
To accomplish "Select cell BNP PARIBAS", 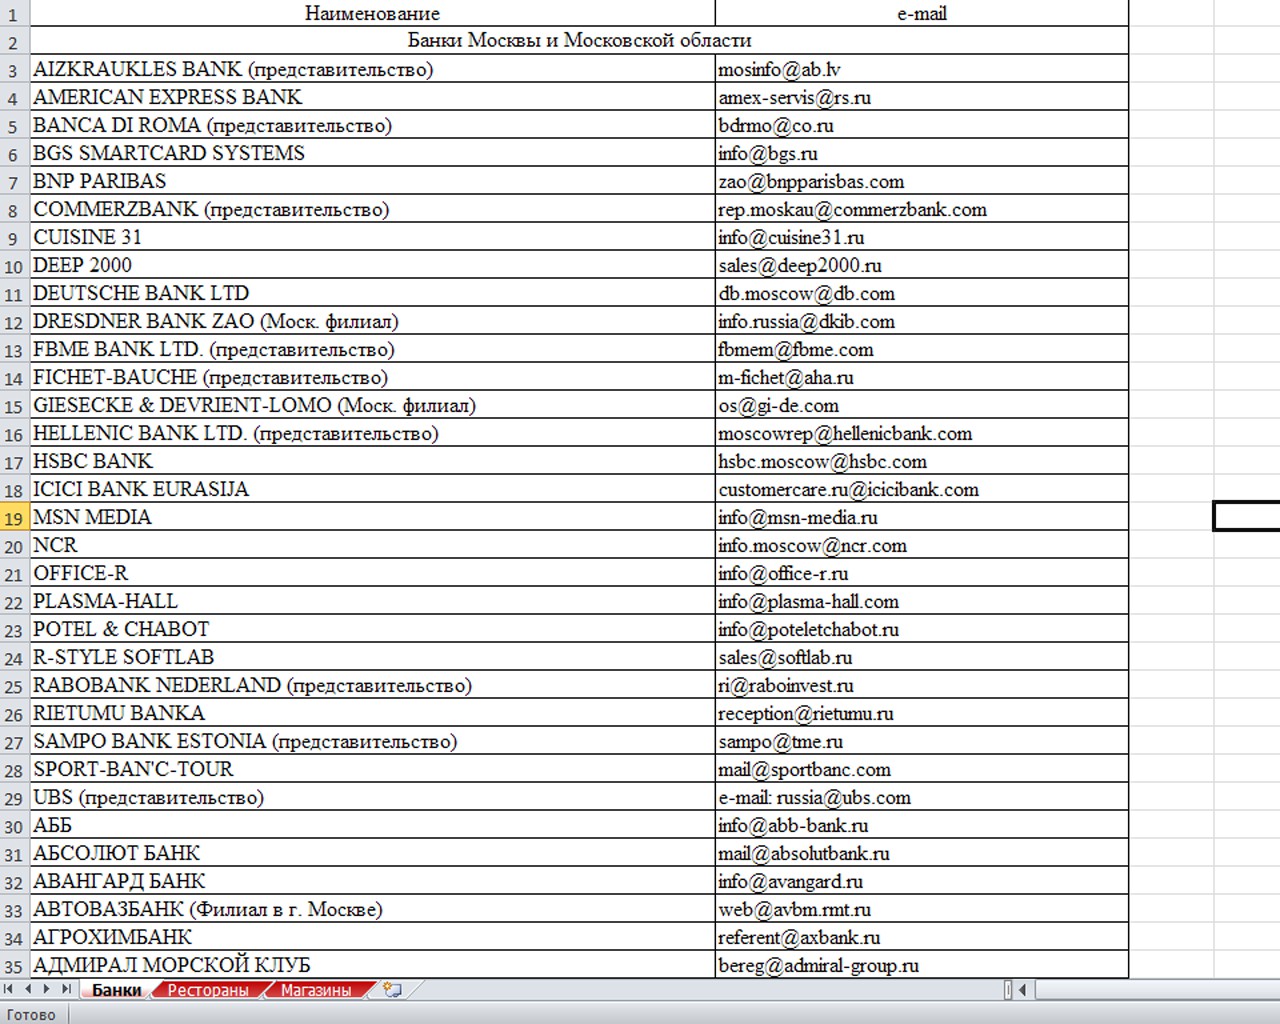I will tap(372, 181).
